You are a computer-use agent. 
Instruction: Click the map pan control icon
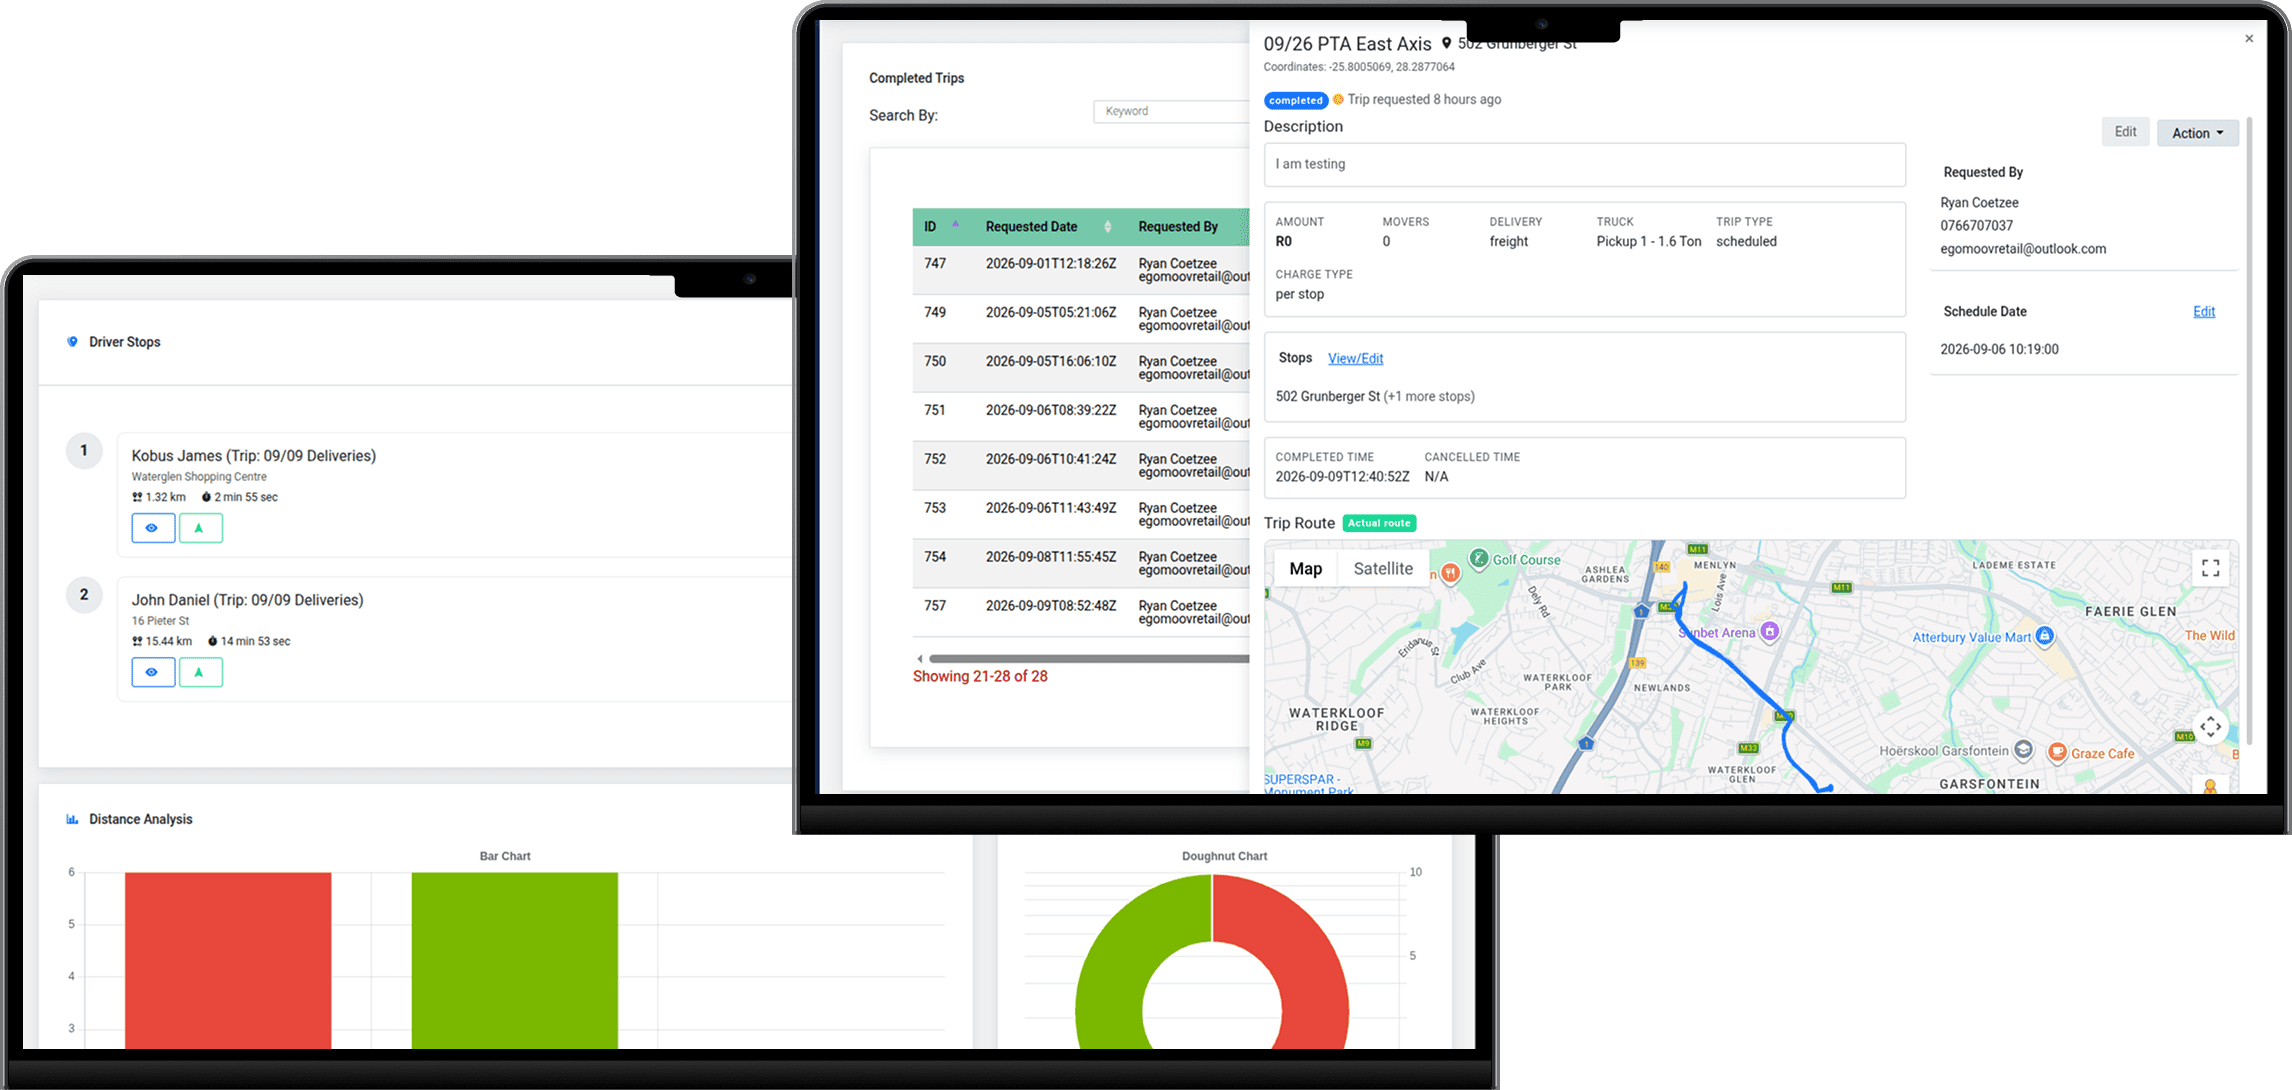pos(2211,727)
